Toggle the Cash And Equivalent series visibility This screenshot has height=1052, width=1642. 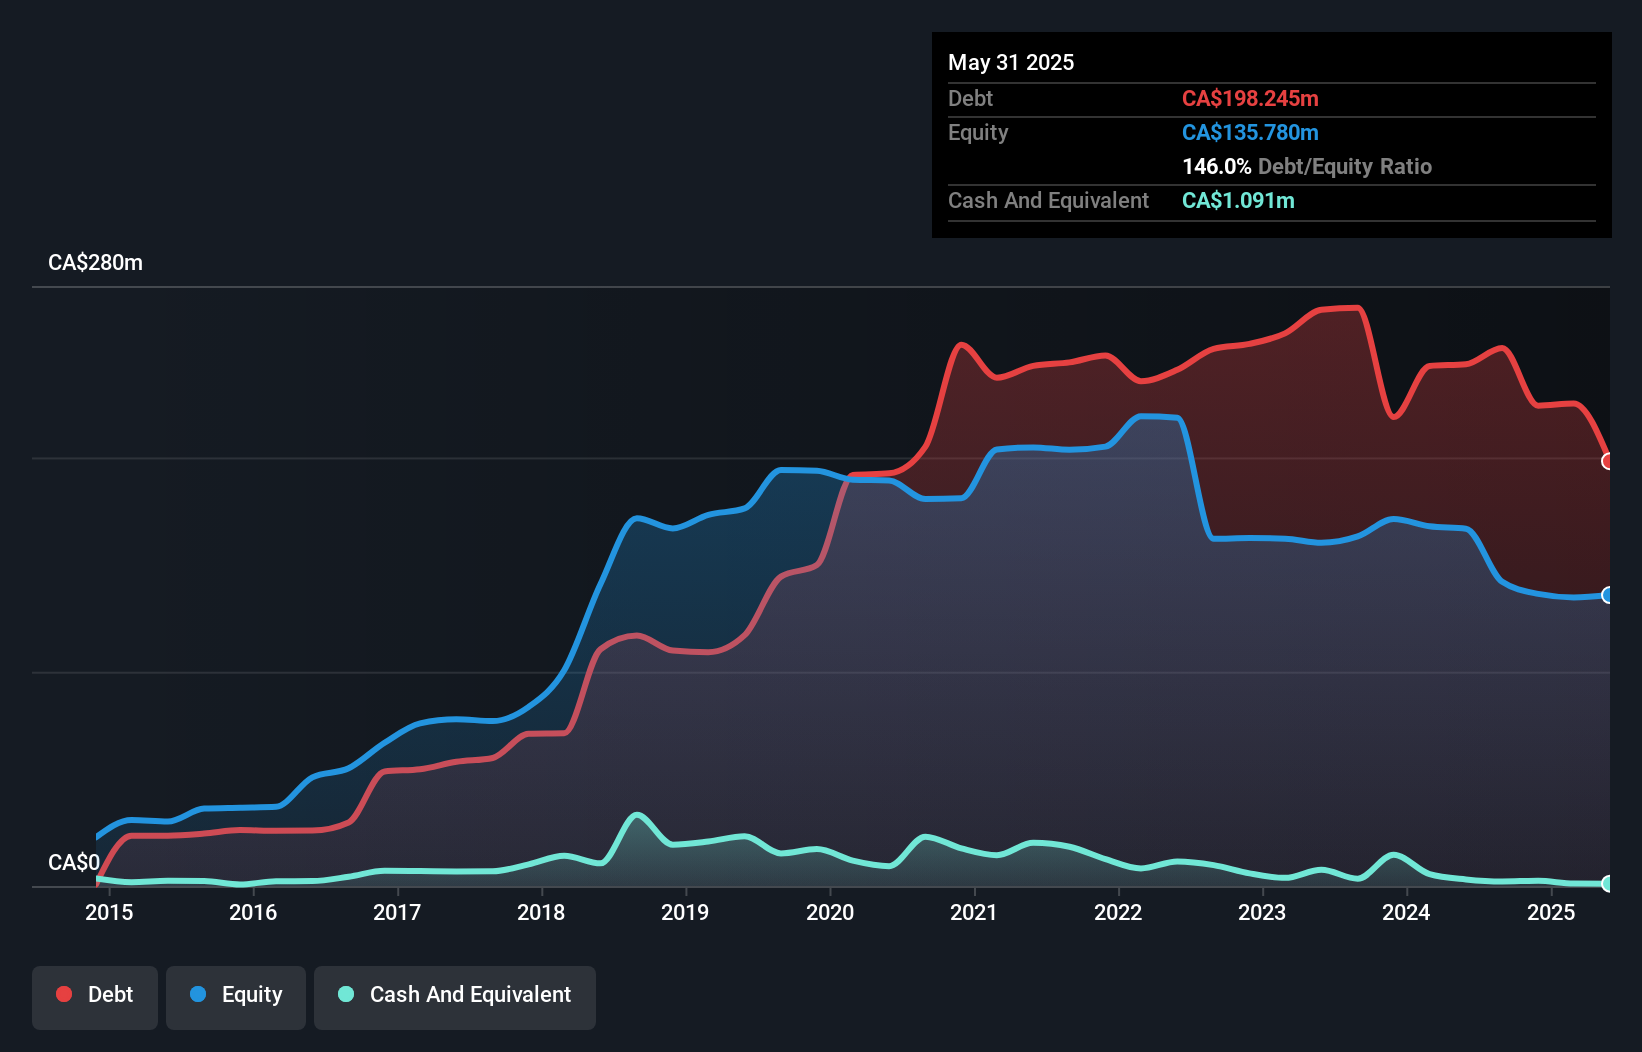pyautogui.click(x=455, y=995)
